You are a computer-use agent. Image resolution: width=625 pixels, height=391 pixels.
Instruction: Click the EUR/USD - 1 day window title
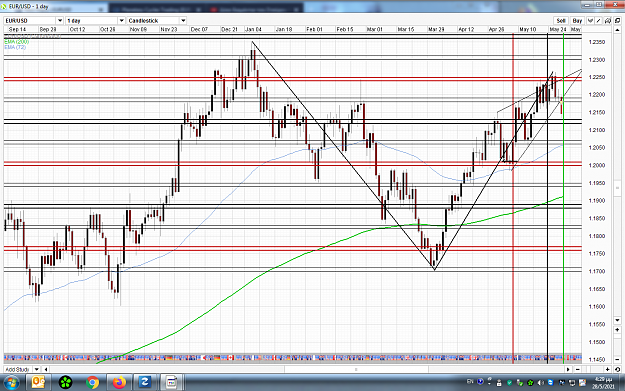click(28, 7)
